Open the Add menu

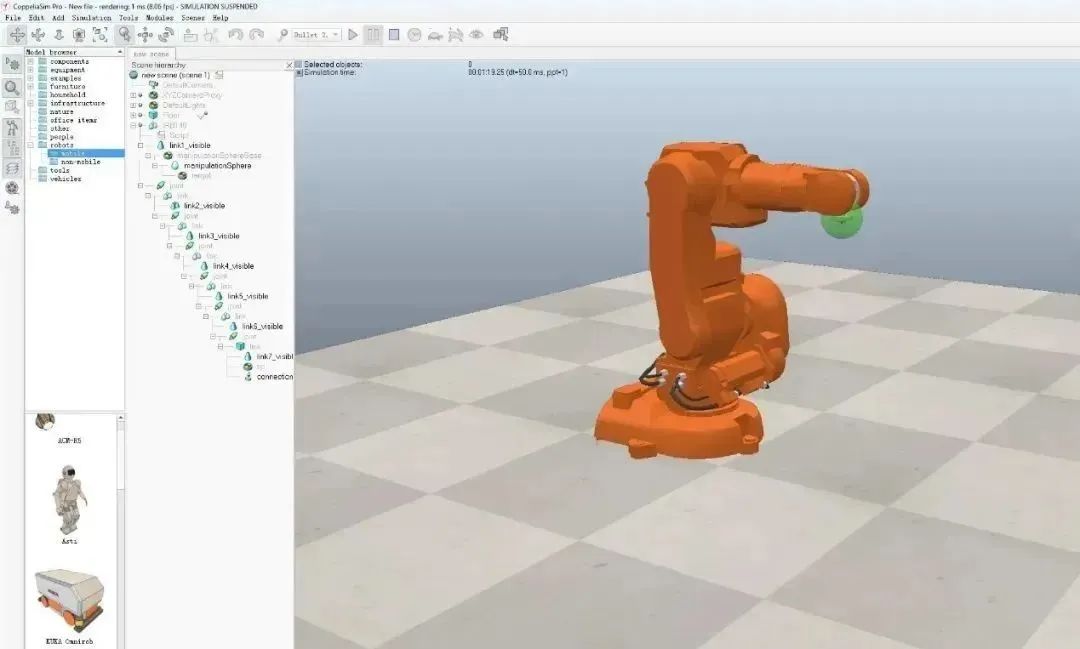(x=59, y=18)
